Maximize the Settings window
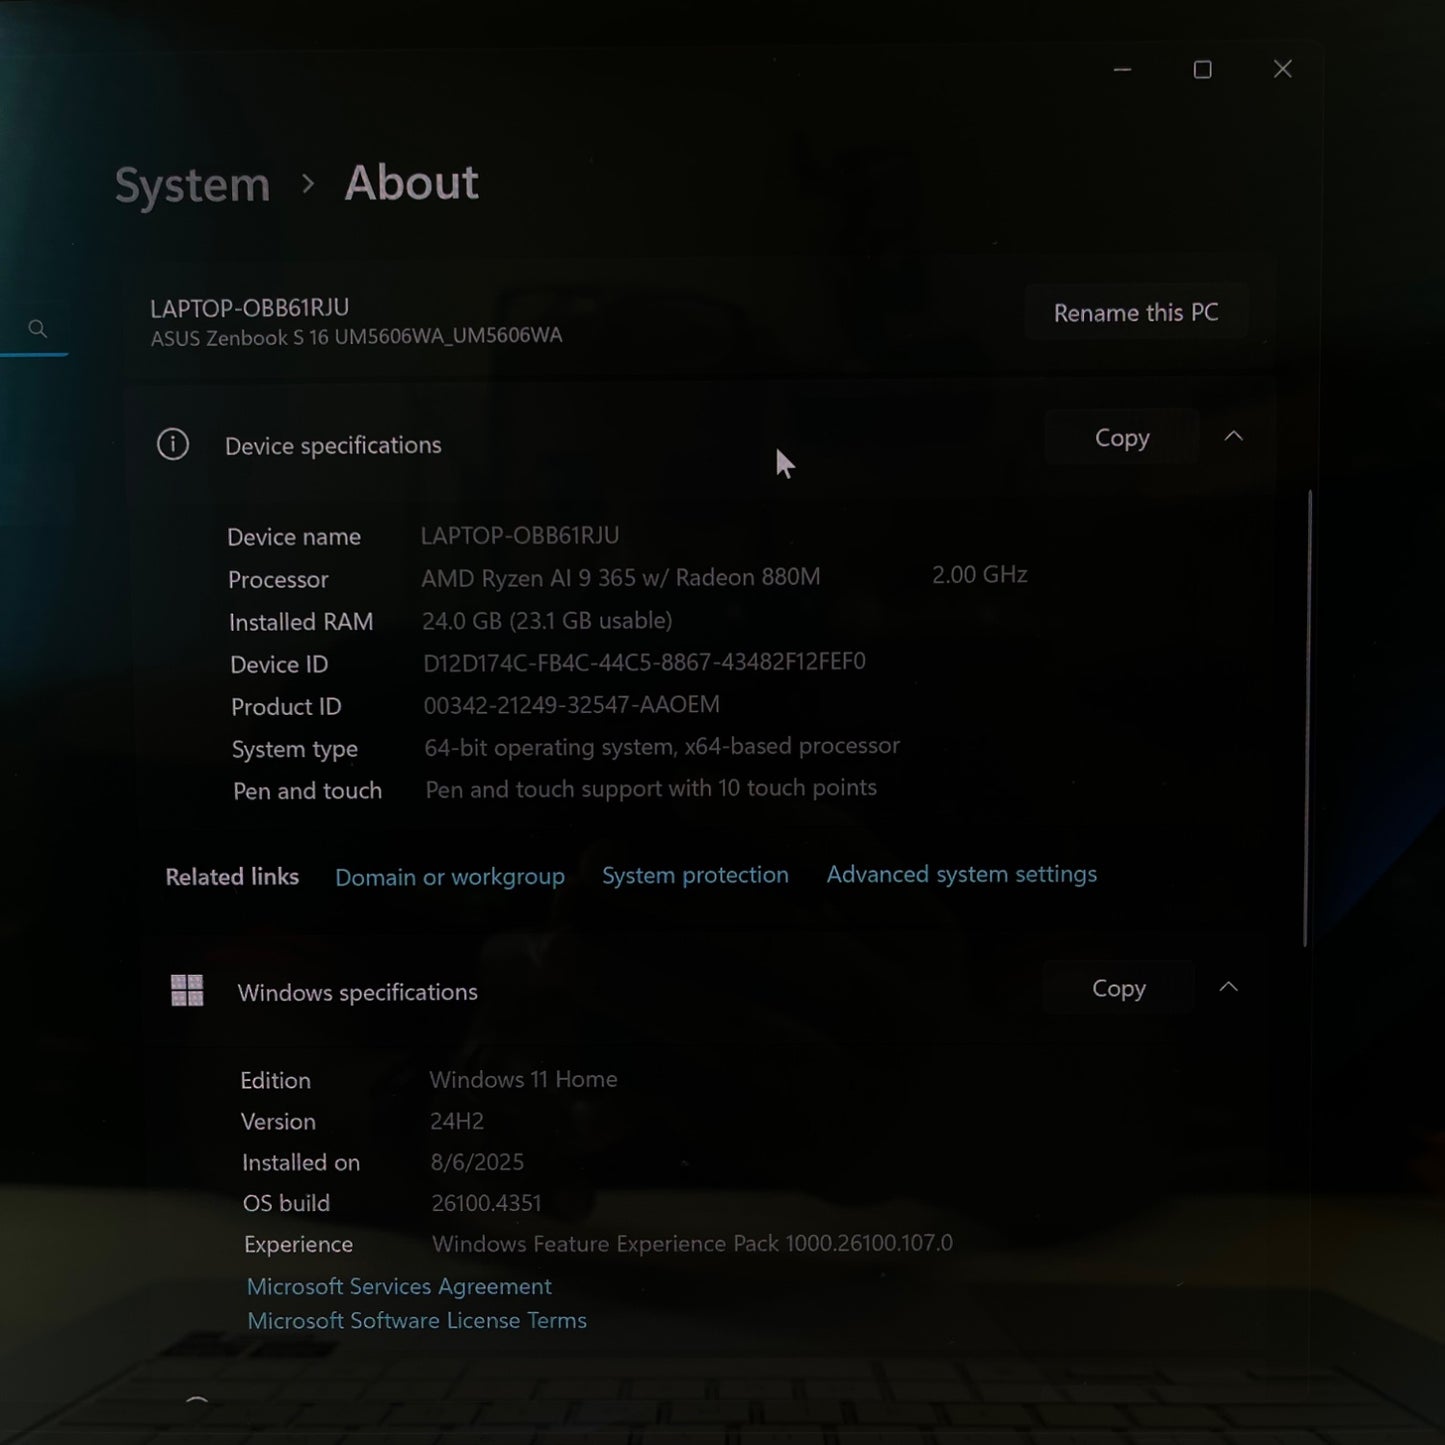The image size is (1445, 1445). 1202,69
